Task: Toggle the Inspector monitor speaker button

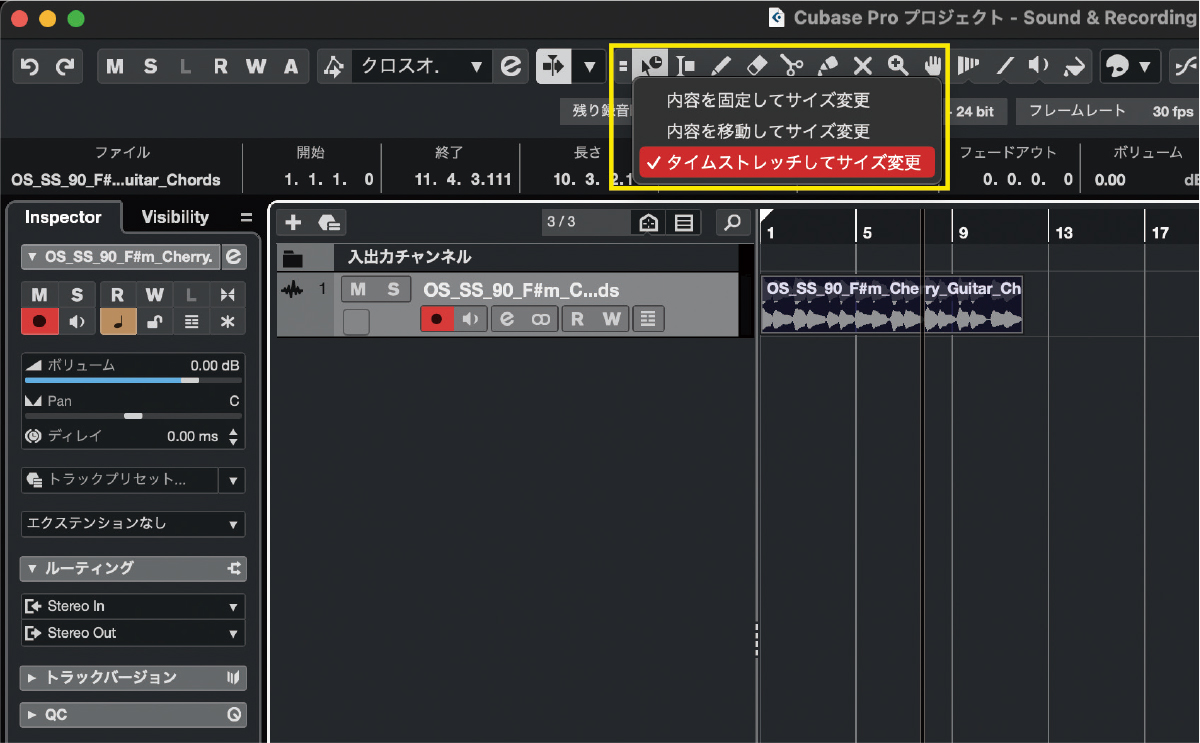Action: 77,321
